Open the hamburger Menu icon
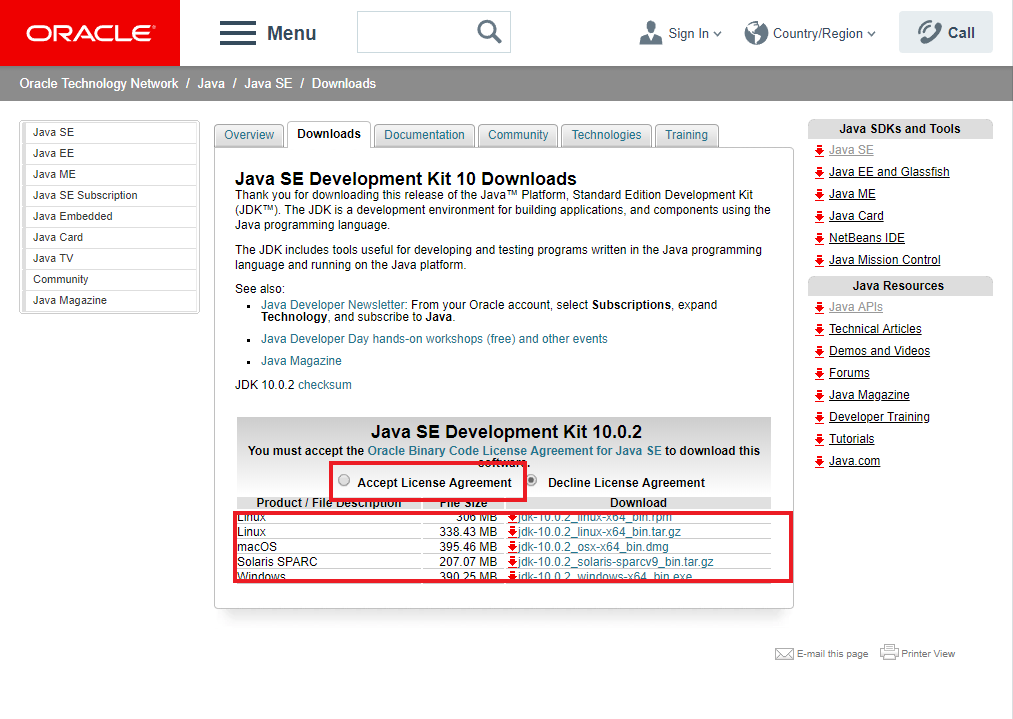This screenshot has height=719, width=1013. pos(238,33)
